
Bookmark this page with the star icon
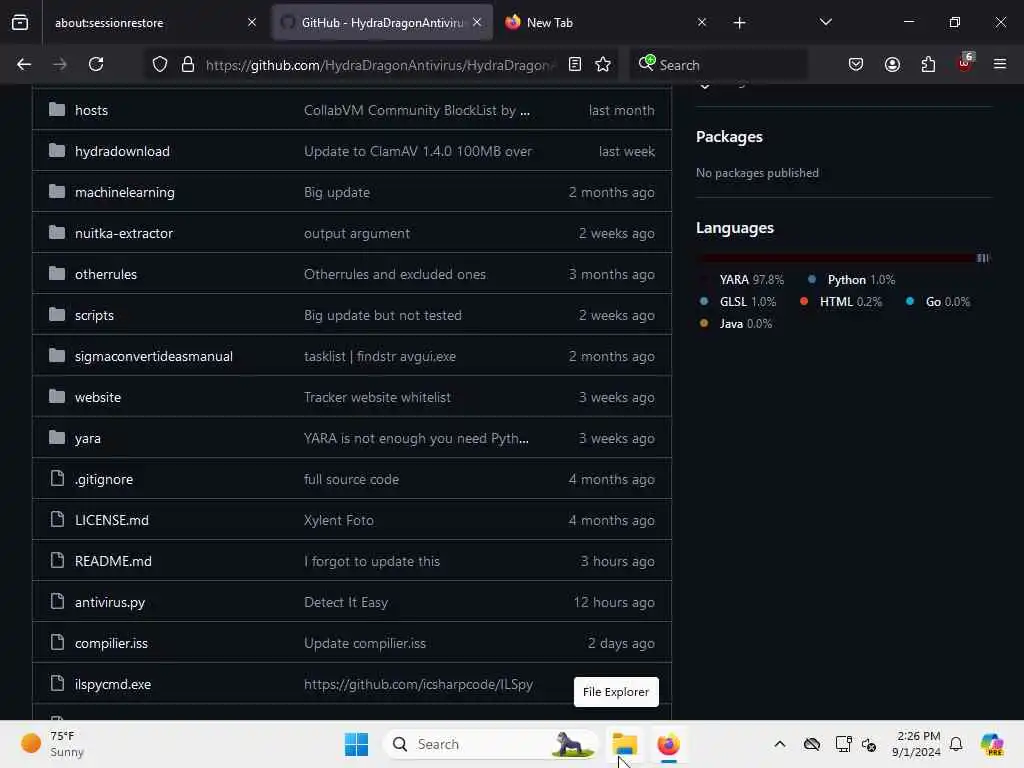tap(603, 64)
